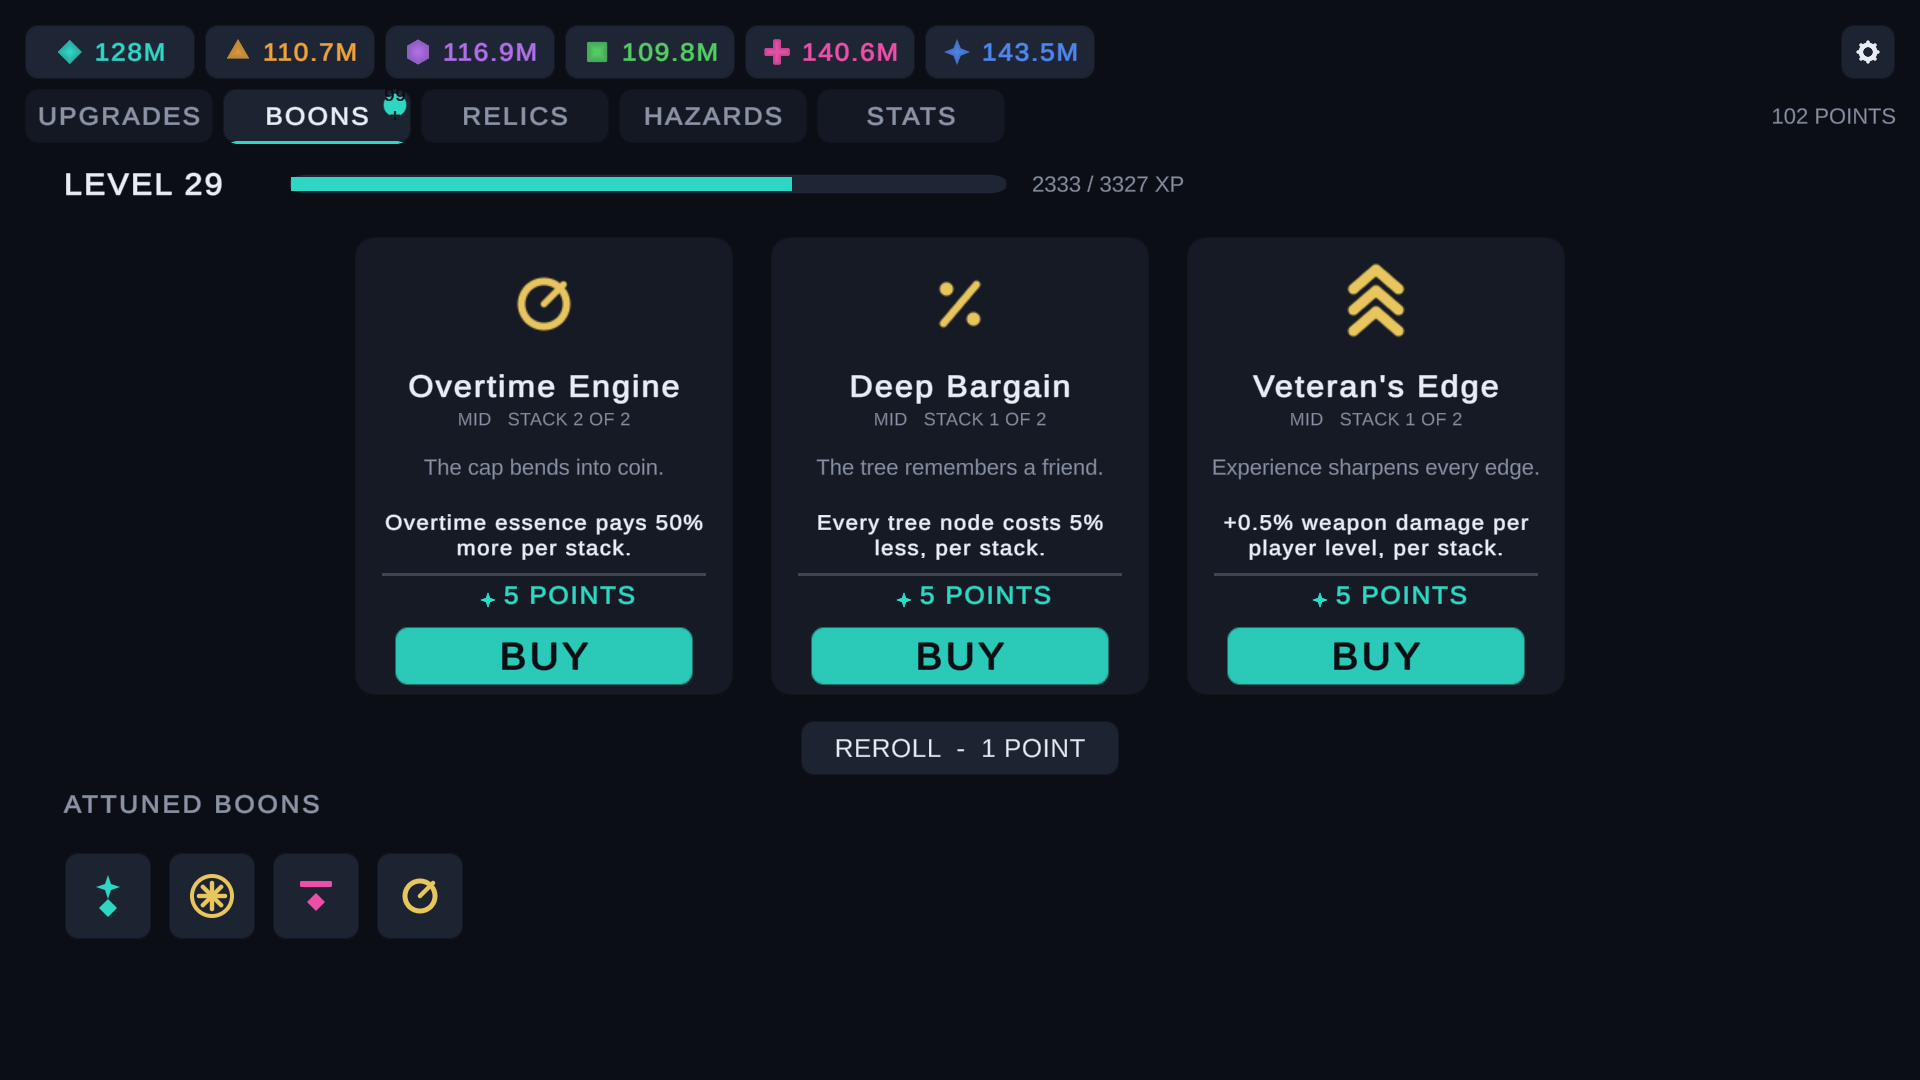Image resolution: width=1920 pixels, height=1080 pixels.
Task: Click the Overtime Engine clock icon
Action: [x=544, y=303]
